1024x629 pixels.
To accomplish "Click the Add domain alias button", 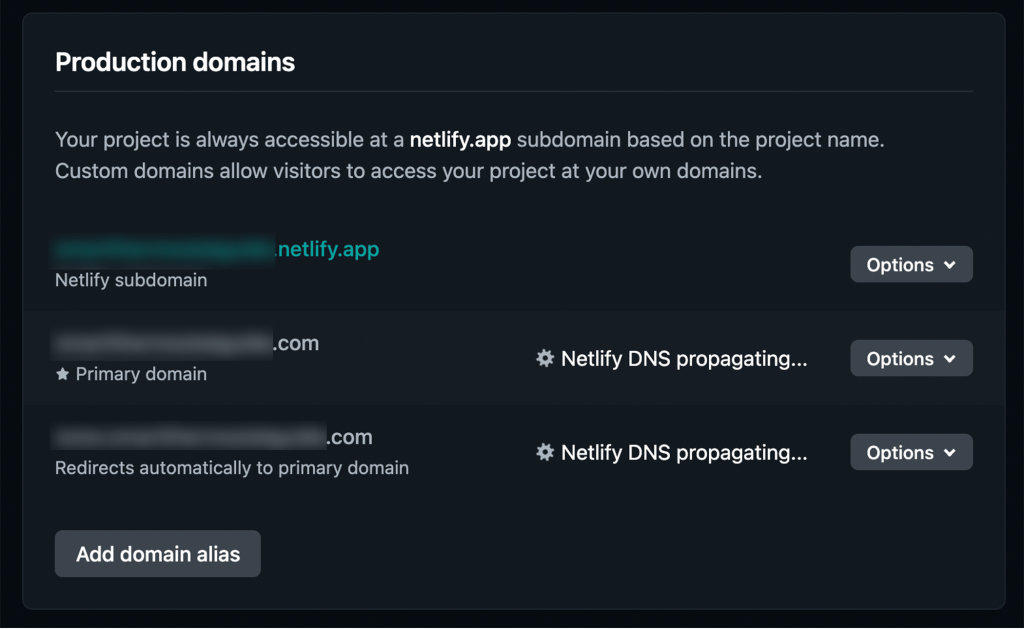I will (x=158, y=554).
